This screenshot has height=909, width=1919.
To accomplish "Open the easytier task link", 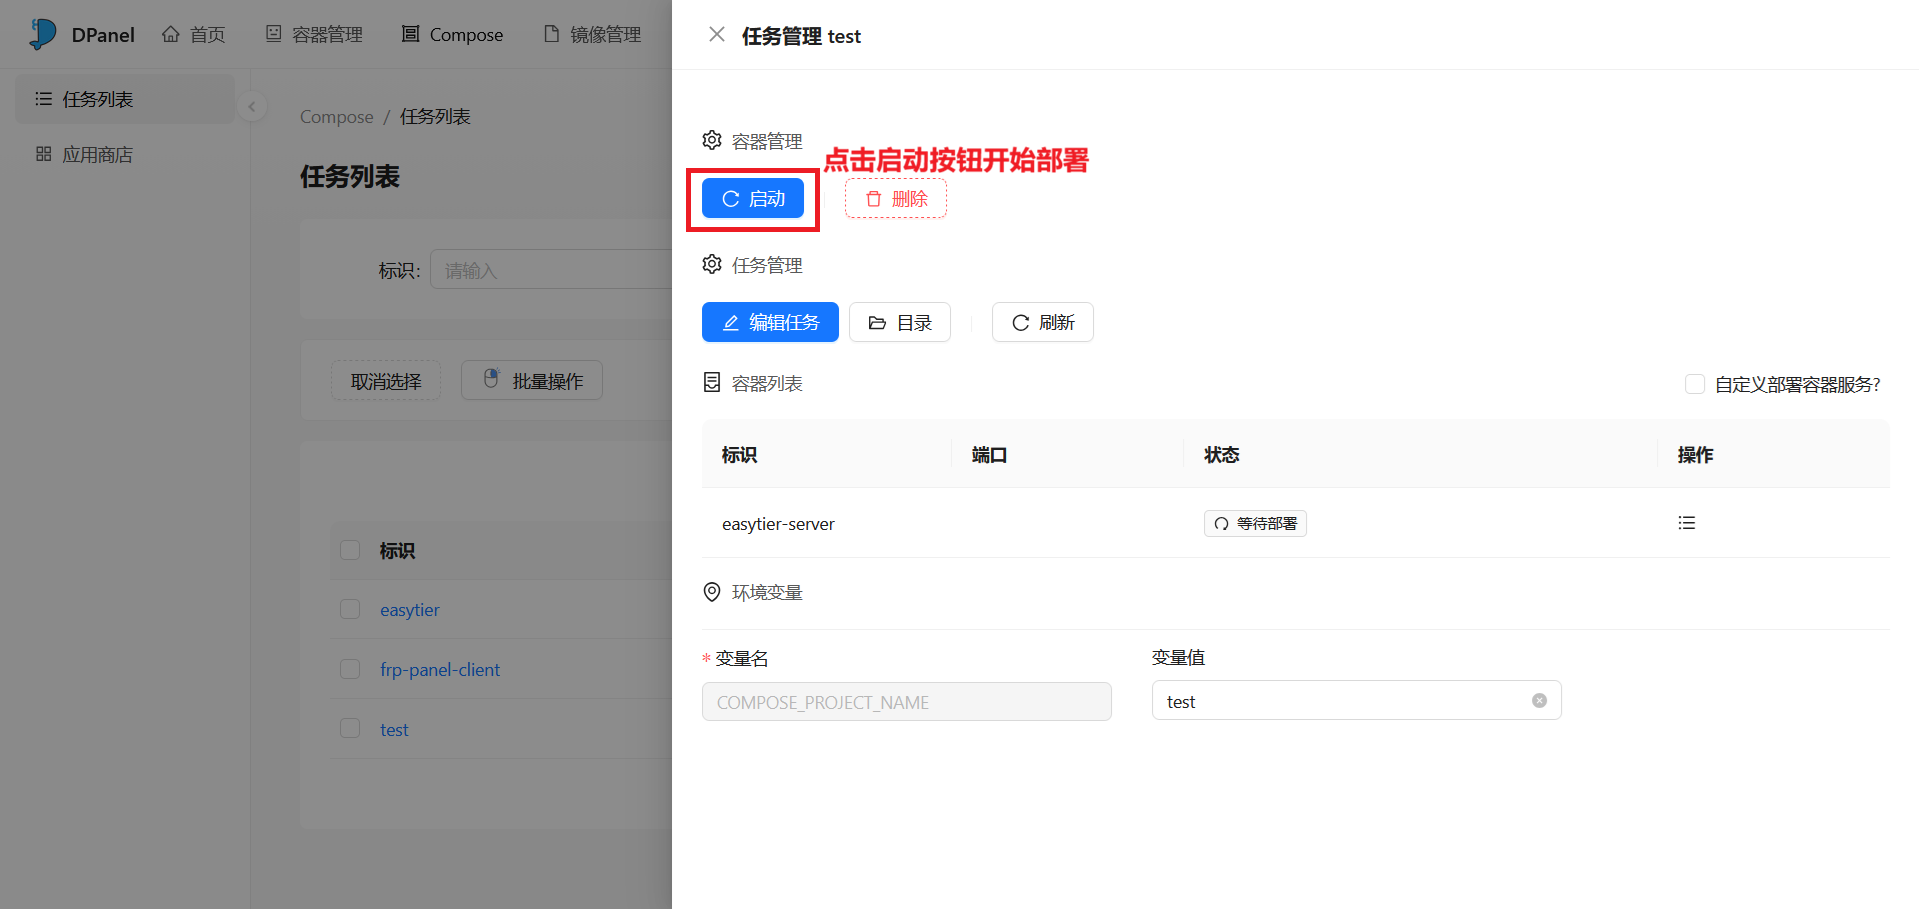I will click(x=409, y=610).
